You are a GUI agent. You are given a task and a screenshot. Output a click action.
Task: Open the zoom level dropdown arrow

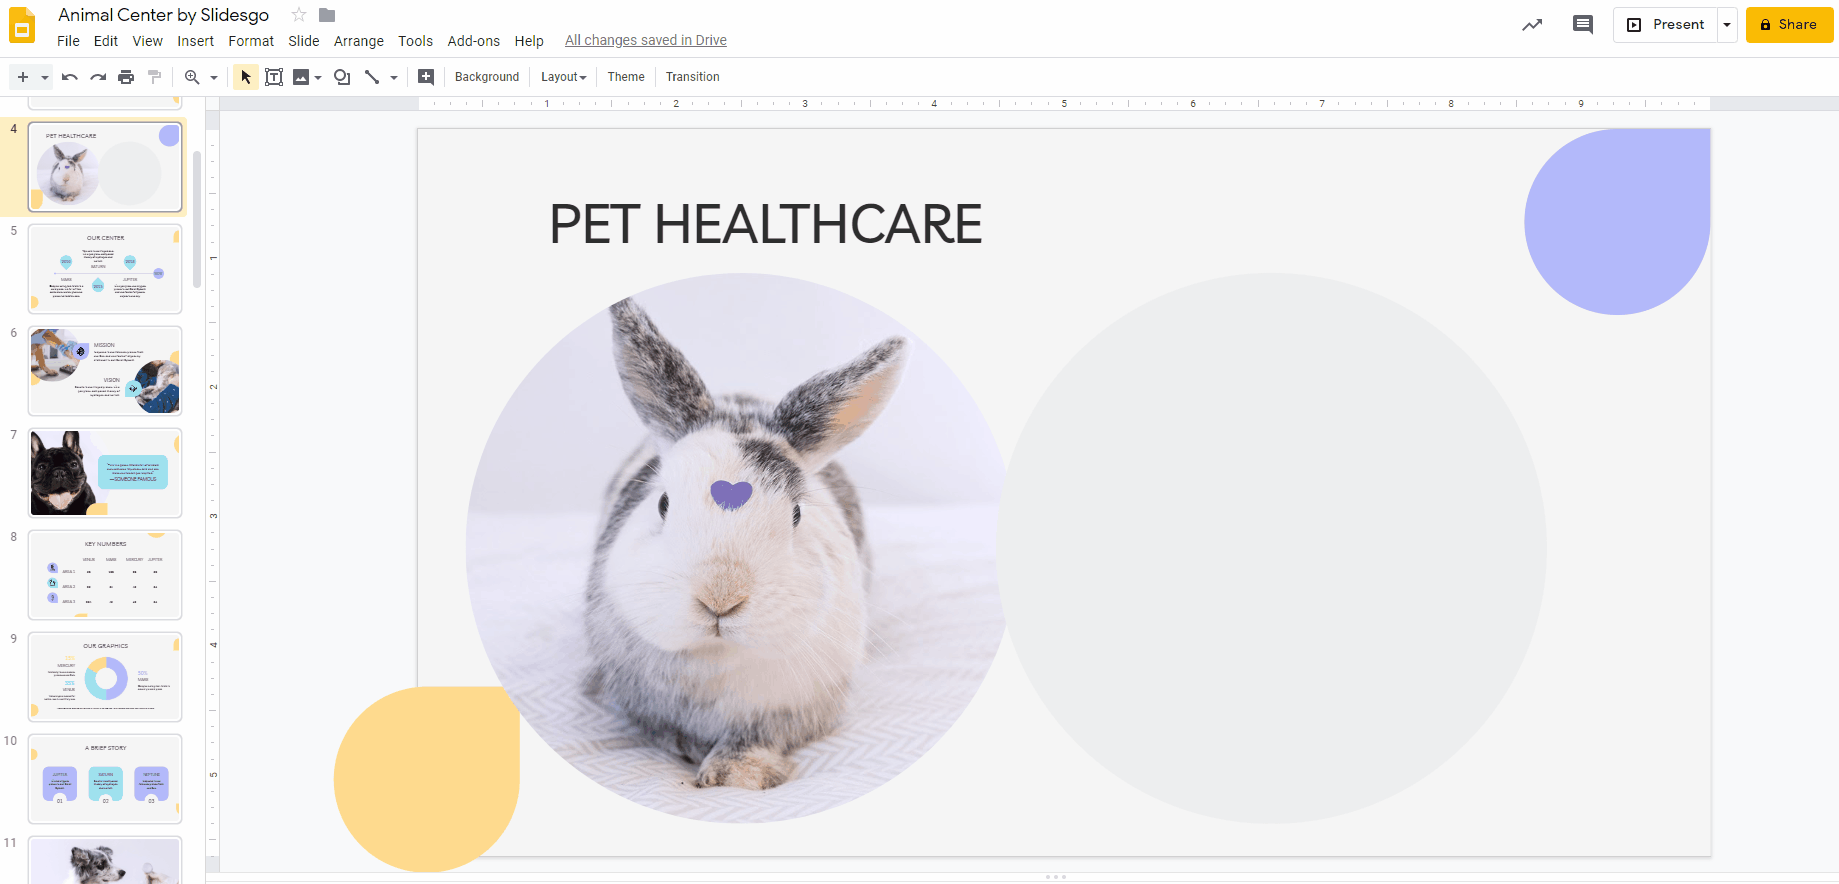[x=214, y=77]
